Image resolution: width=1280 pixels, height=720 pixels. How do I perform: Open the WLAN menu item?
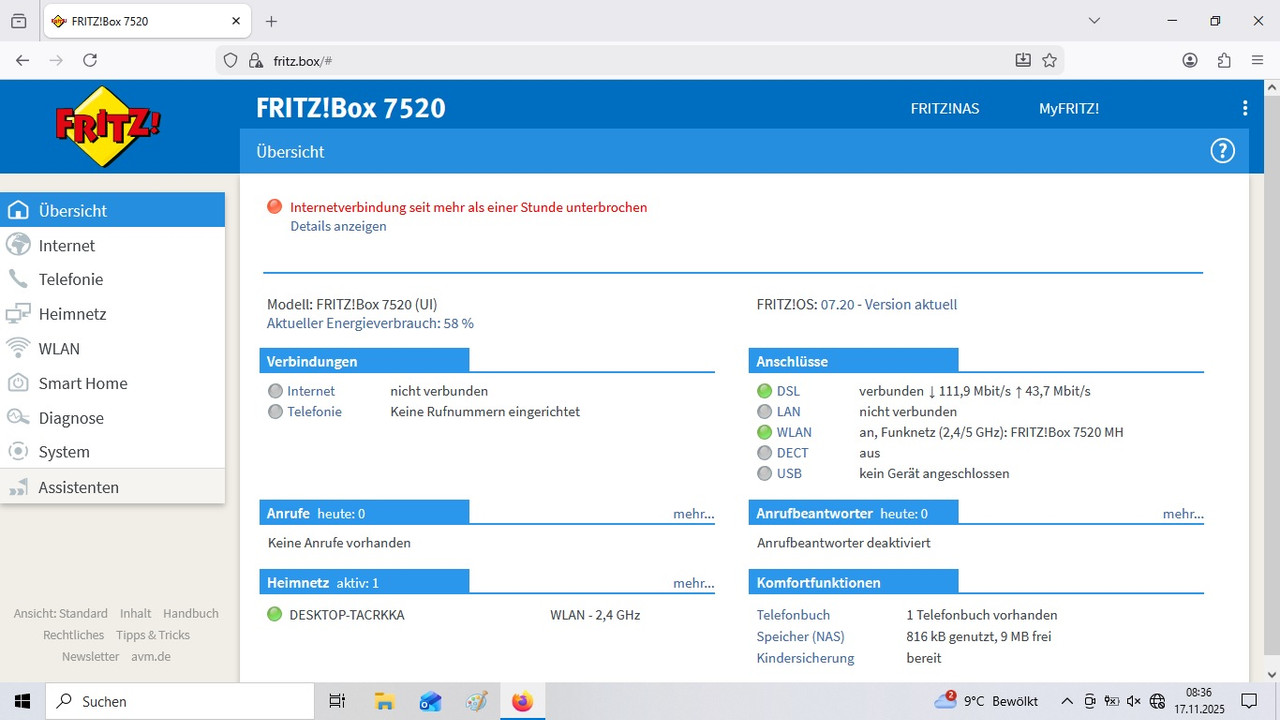[x=112, y=348]
